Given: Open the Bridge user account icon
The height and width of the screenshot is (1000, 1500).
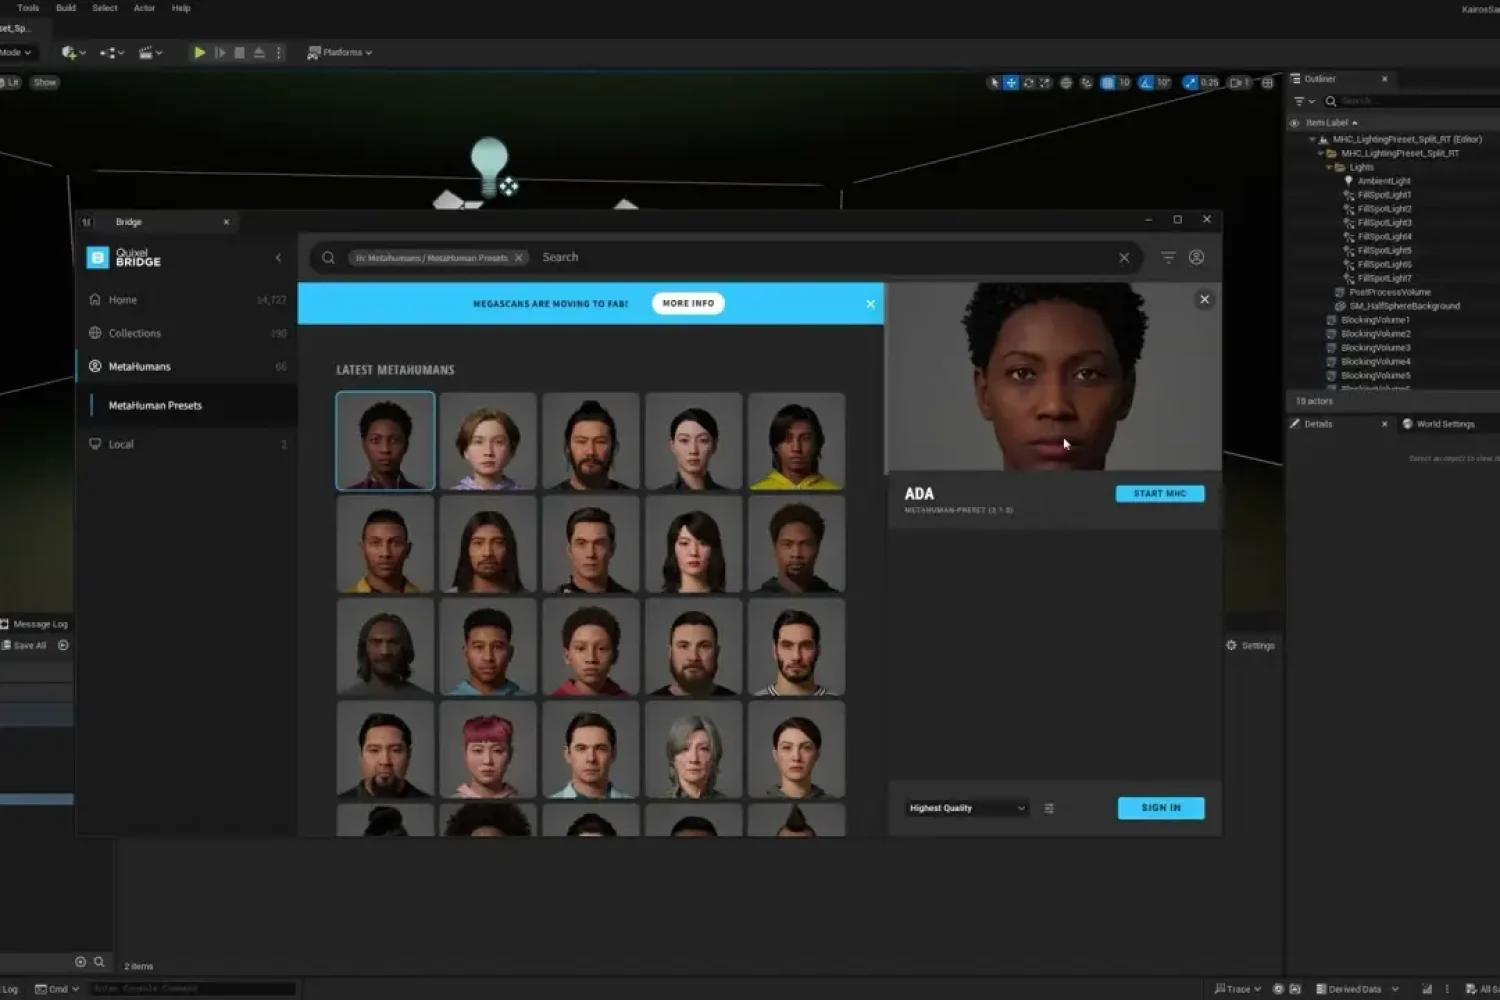Looking at the screenshot, I should point(1196,258).
